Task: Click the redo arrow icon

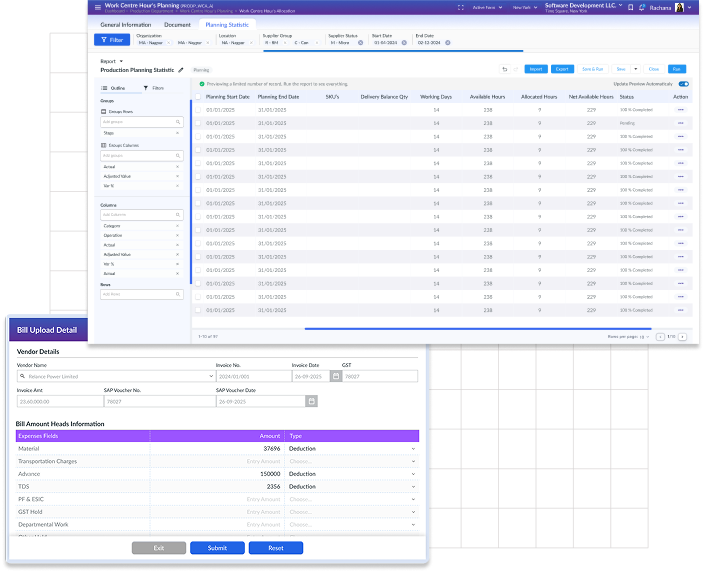Action: point(516,69)
